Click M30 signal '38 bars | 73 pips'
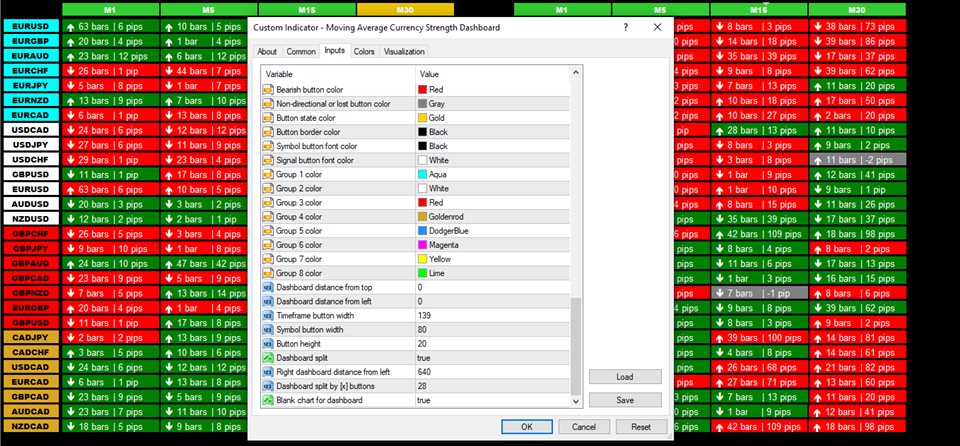Viewport: 960px width, 446px height. (x=857, y=26)
